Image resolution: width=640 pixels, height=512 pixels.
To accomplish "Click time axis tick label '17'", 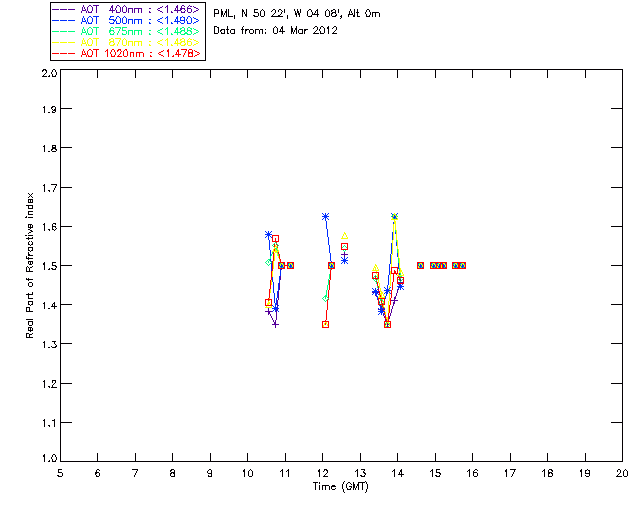I will pos(510,473).
